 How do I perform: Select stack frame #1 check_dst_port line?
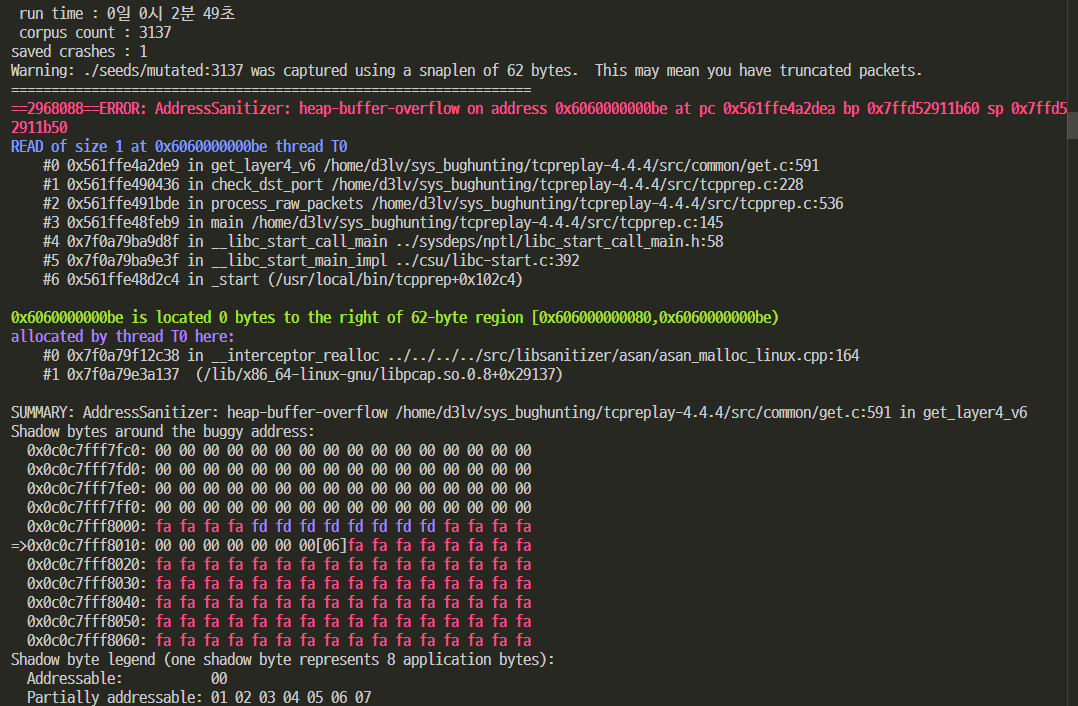(423, 185)
